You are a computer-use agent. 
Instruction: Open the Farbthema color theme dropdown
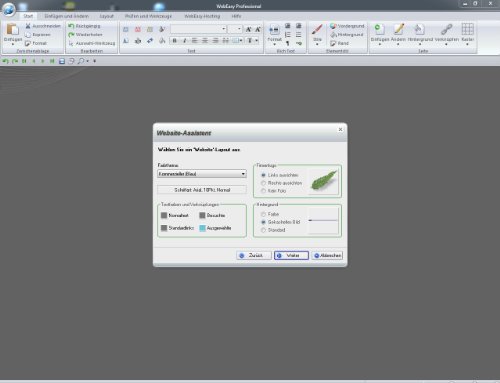(202, 174)
